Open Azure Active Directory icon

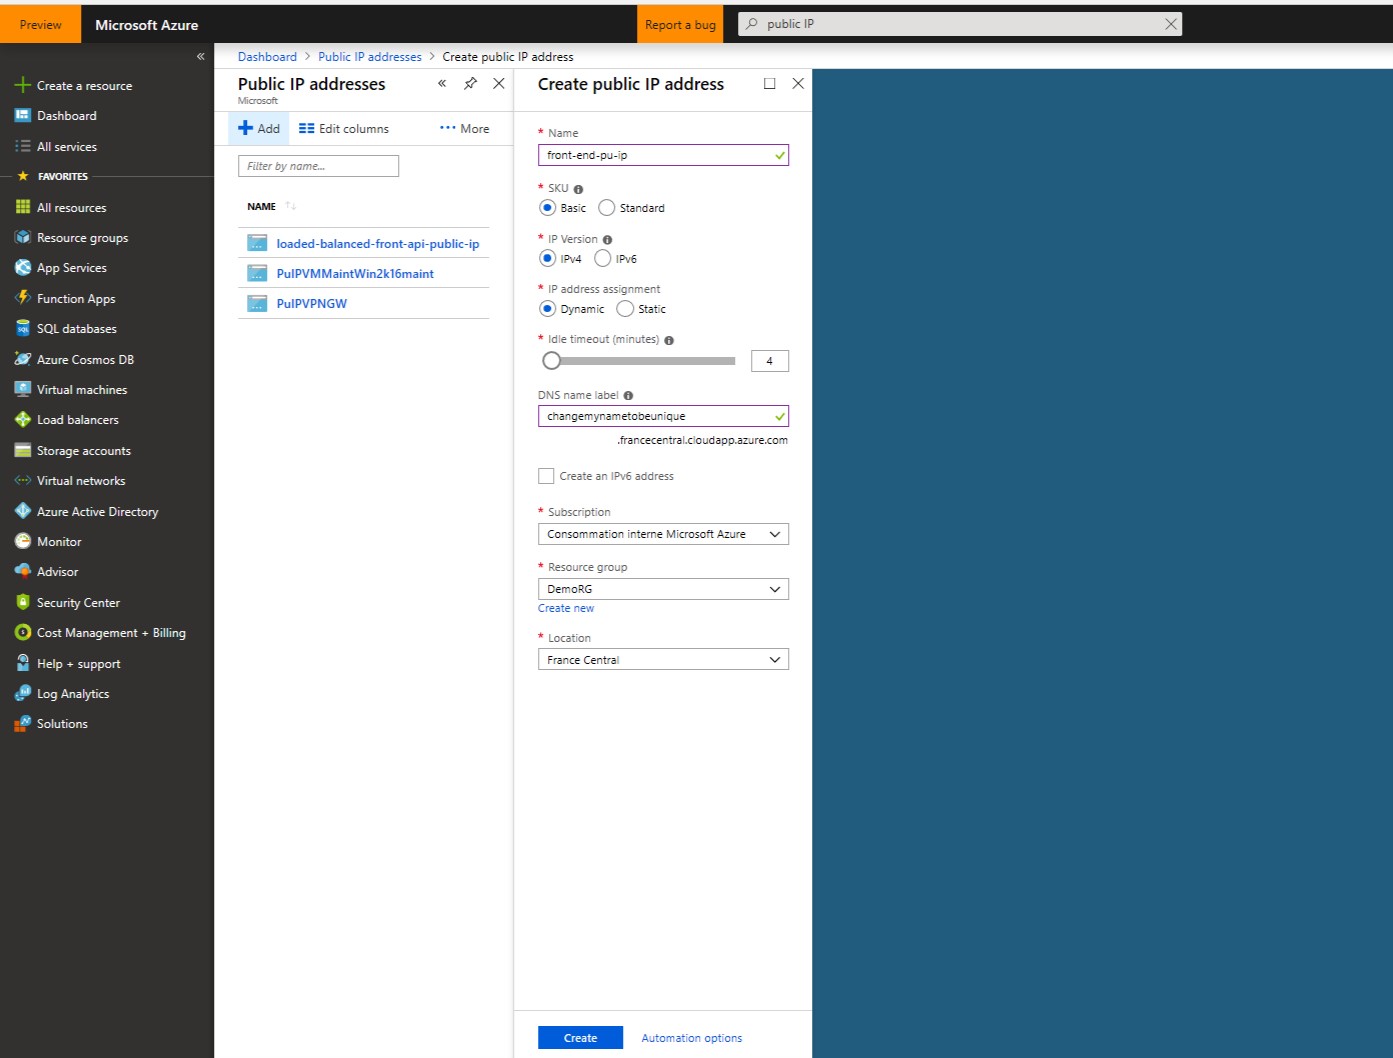[23, 511]
